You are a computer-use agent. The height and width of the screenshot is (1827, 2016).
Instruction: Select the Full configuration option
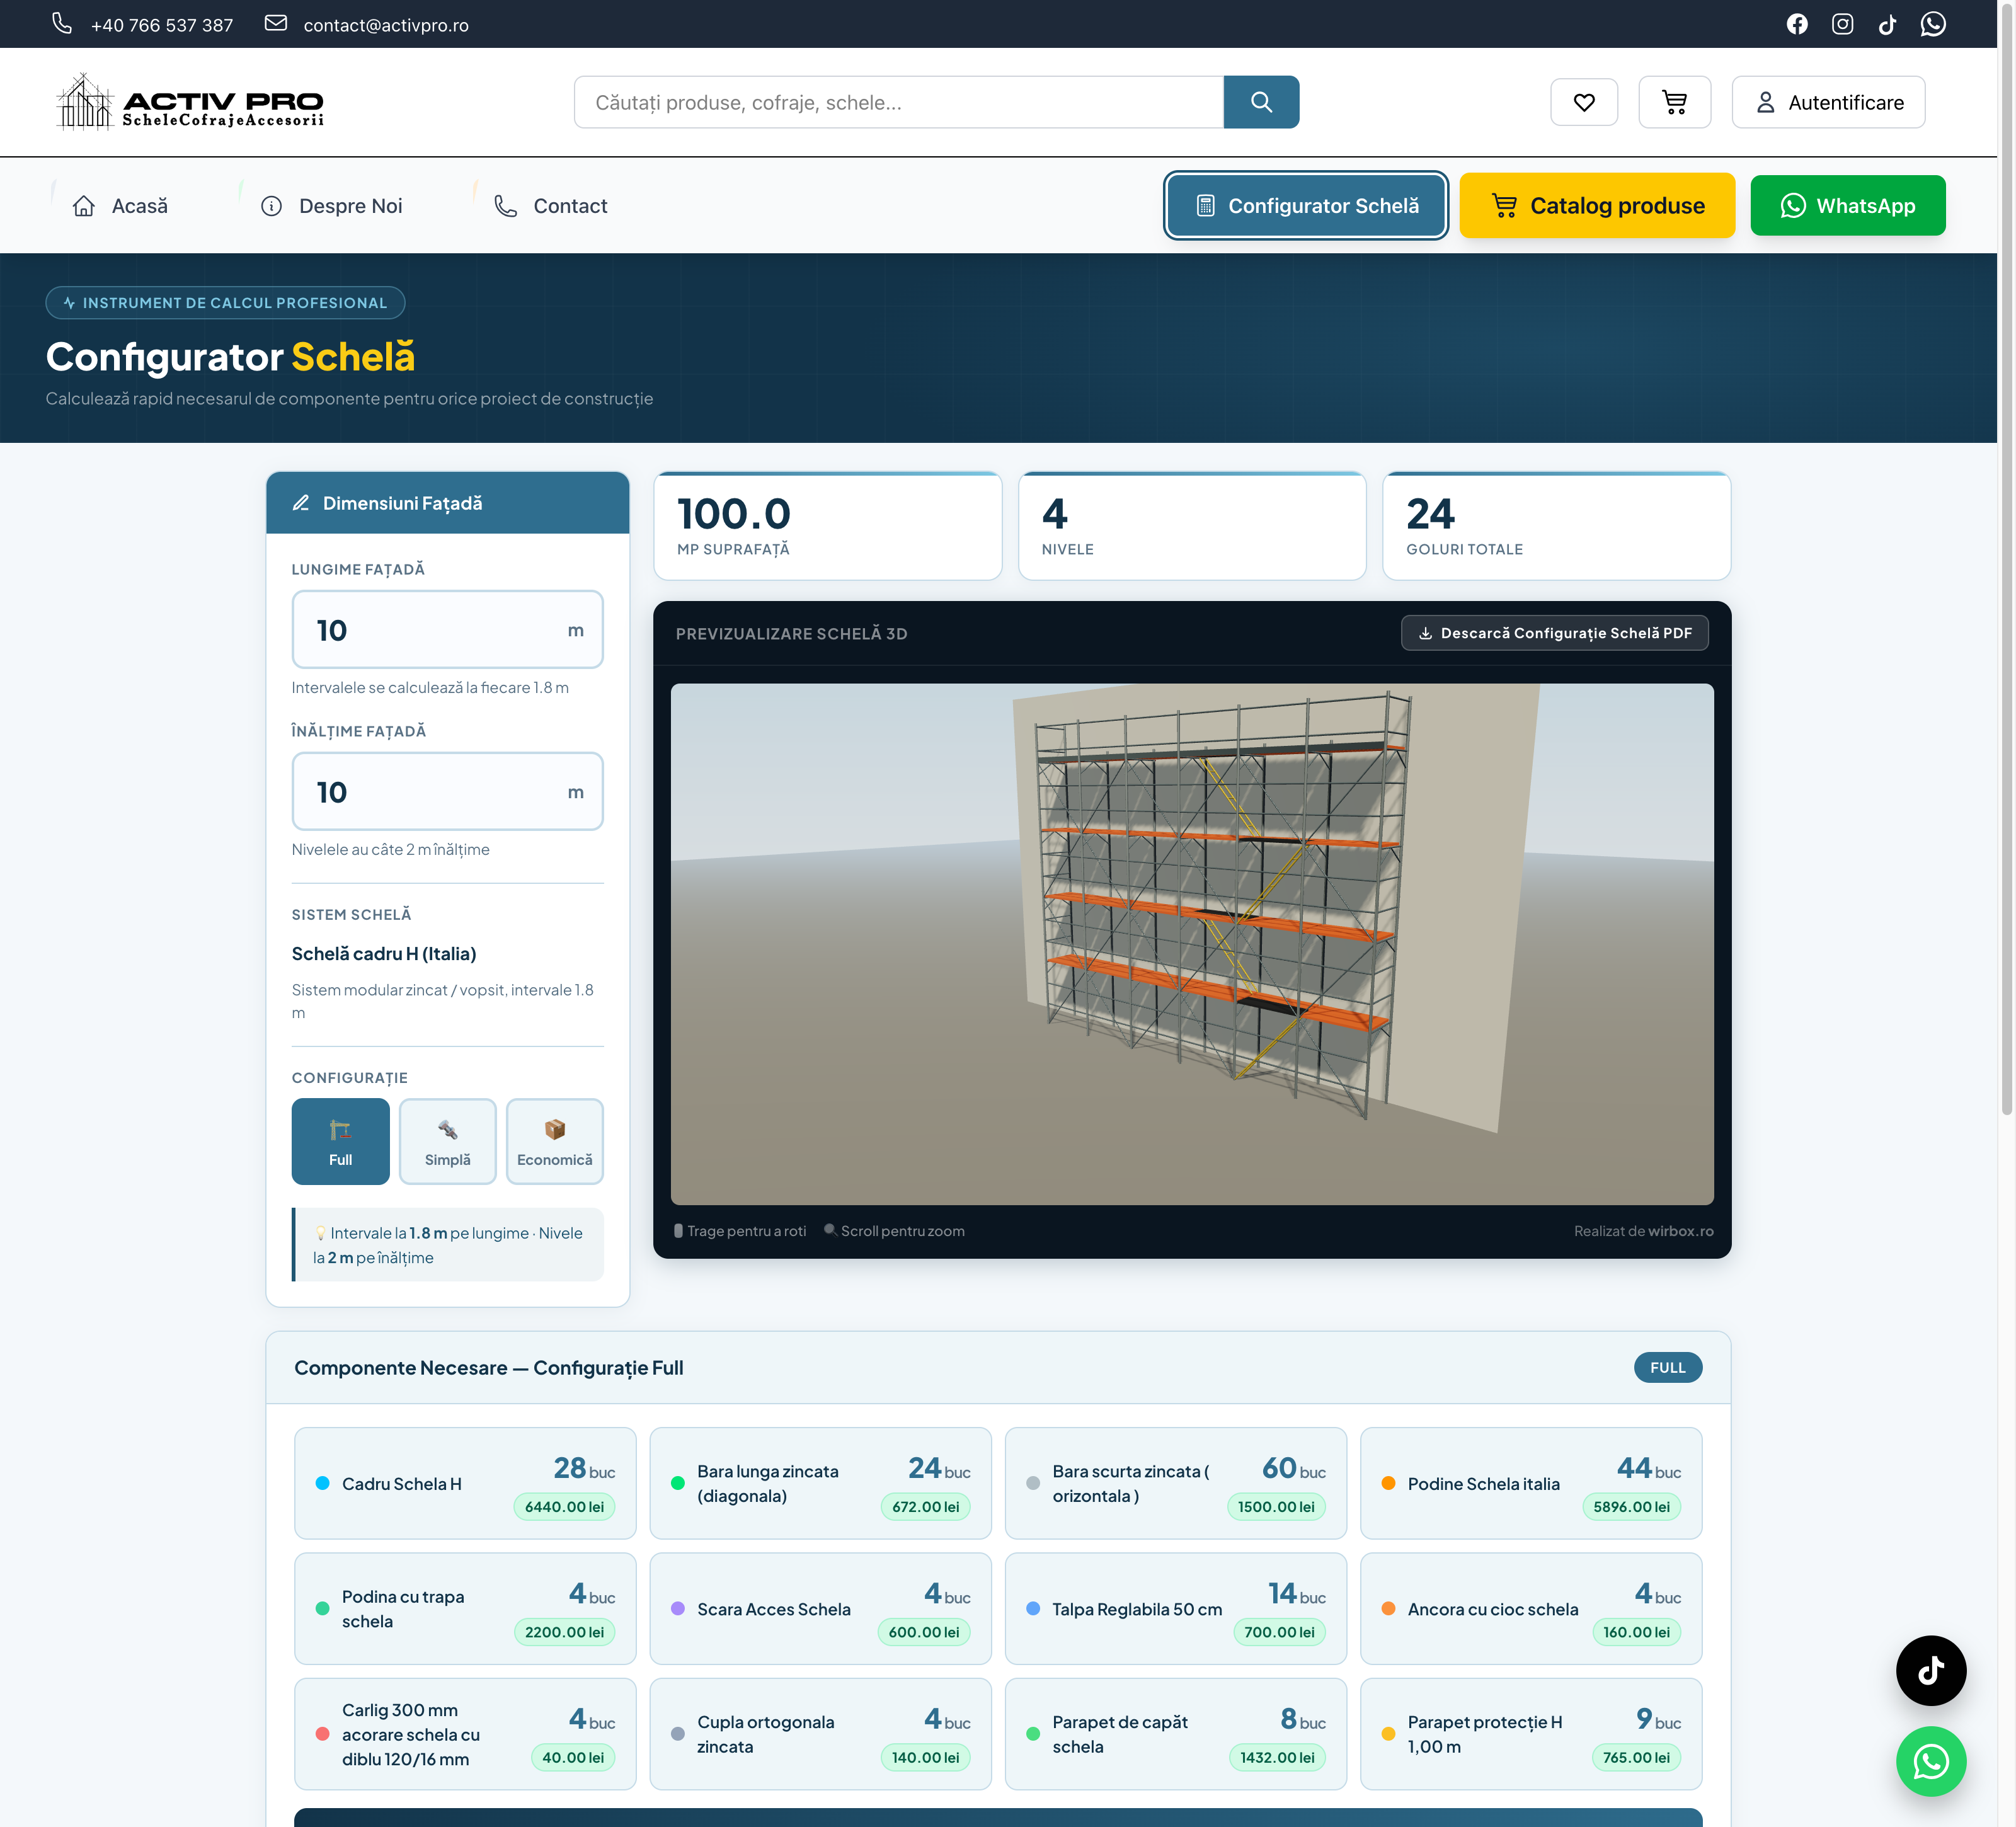pos(340,1141)
